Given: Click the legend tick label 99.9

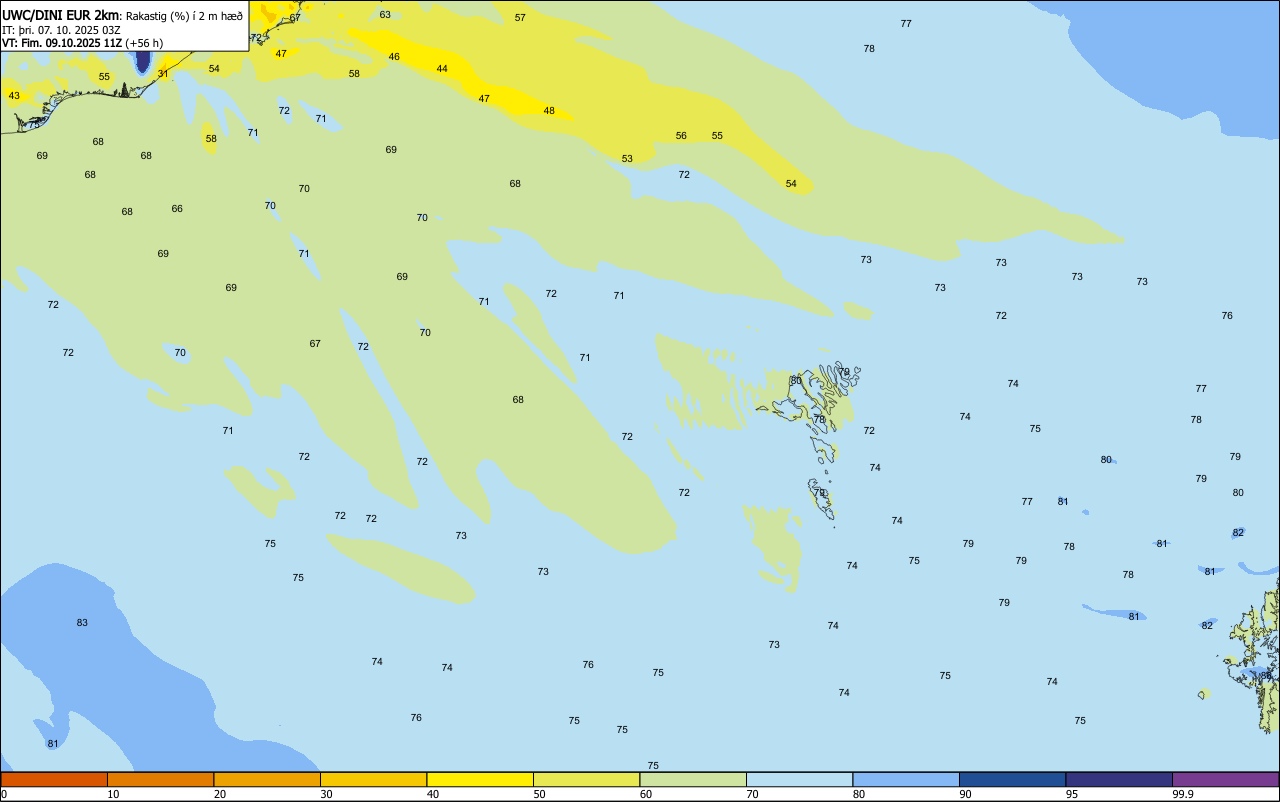Looking at the screenshot, I should 1183,794.
